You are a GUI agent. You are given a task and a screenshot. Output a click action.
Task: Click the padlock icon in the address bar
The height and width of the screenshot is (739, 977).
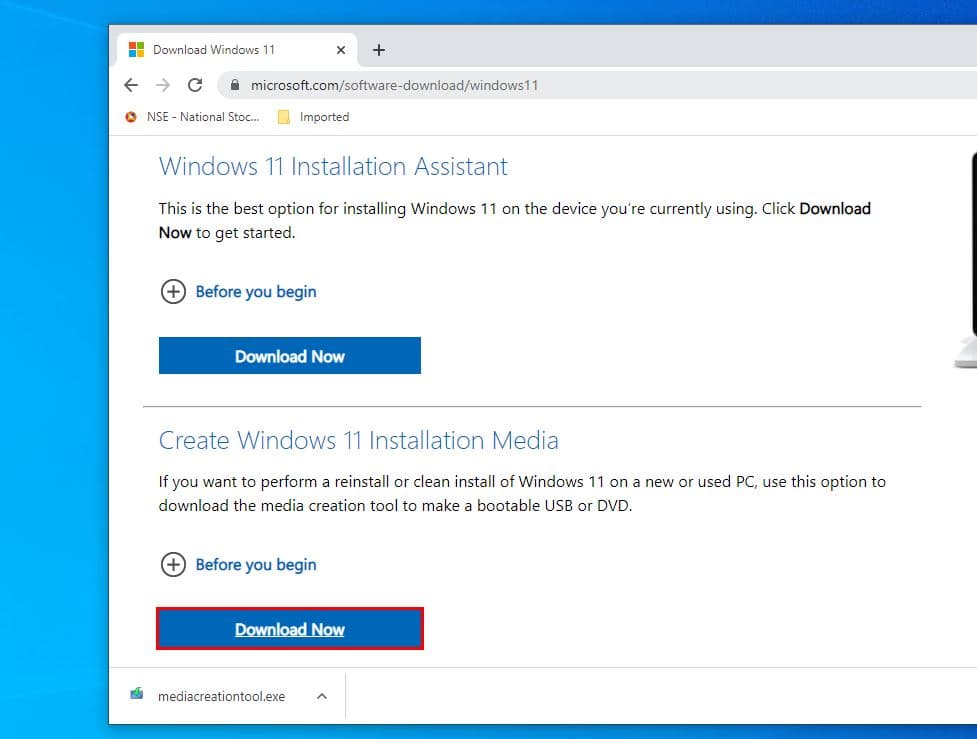(234, 85)
